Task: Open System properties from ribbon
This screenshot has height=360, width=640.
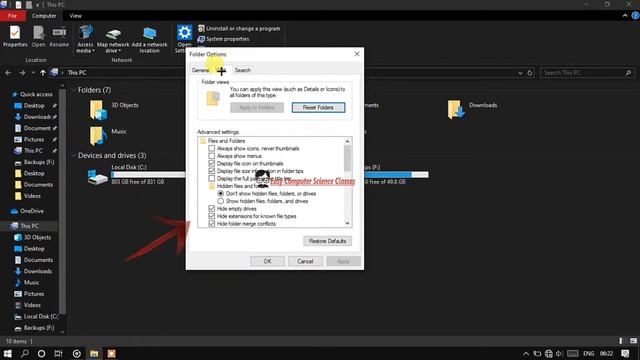Action: coord(224,39)
